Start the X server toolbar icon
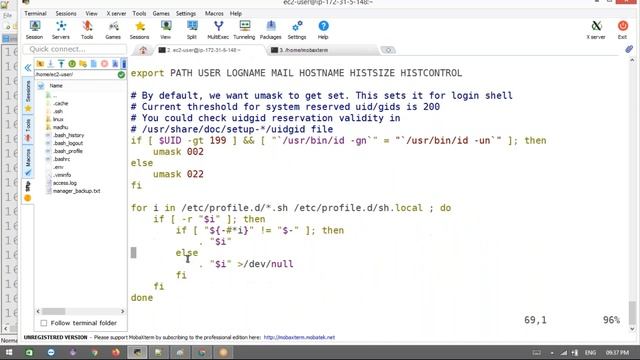This screenshot has width=640, height=360. pyautogui.click(x=596, y=30)
